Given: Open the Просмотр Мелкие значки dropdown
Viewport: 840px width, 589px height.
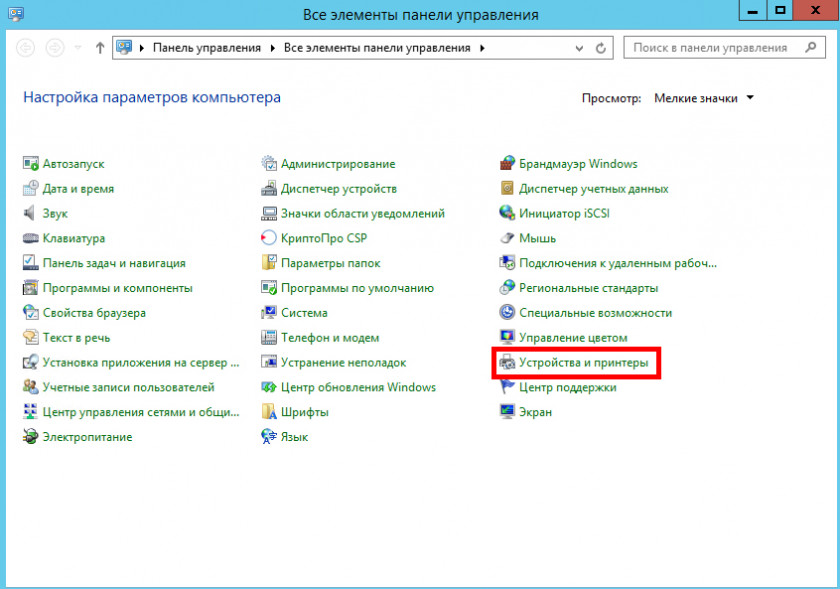Looking at the screenshot, I should (704, 98).
